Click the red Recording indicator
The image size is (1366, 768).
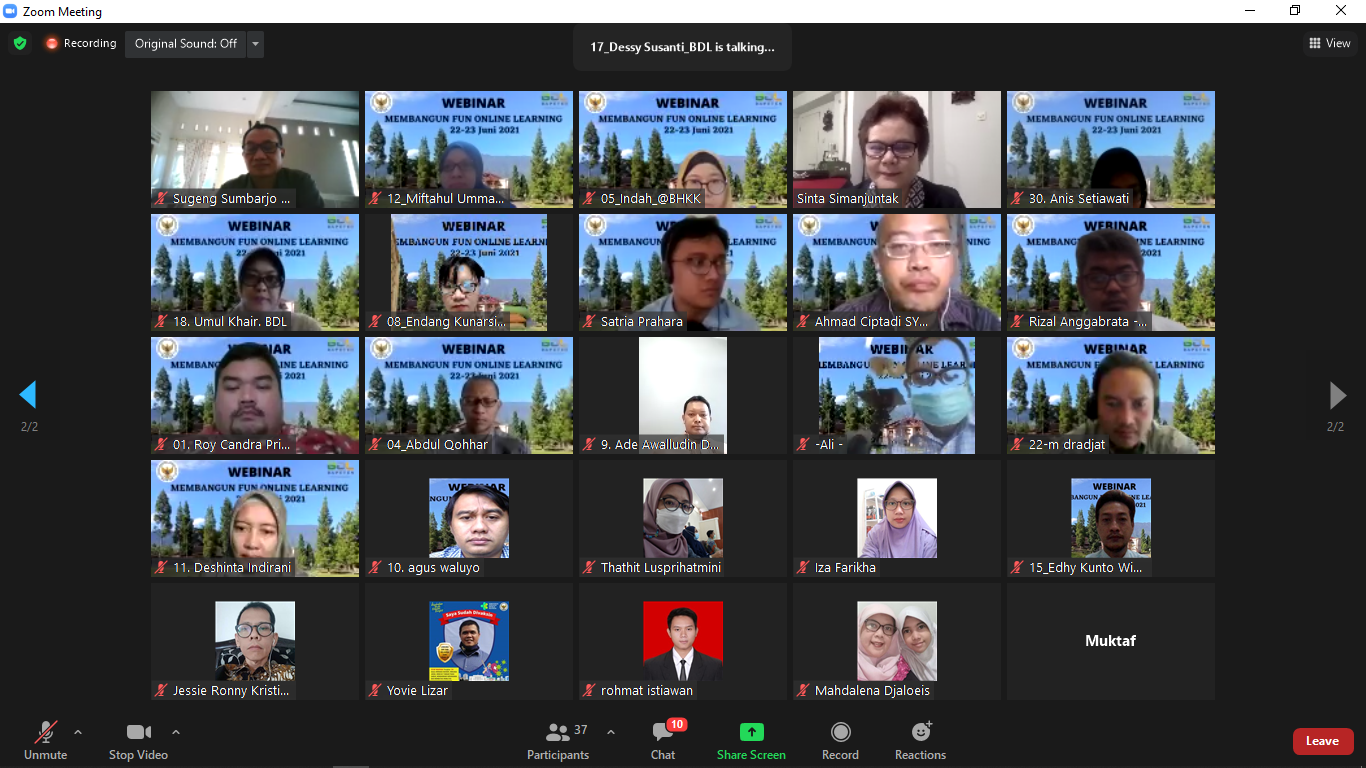(x=80, y=43)
